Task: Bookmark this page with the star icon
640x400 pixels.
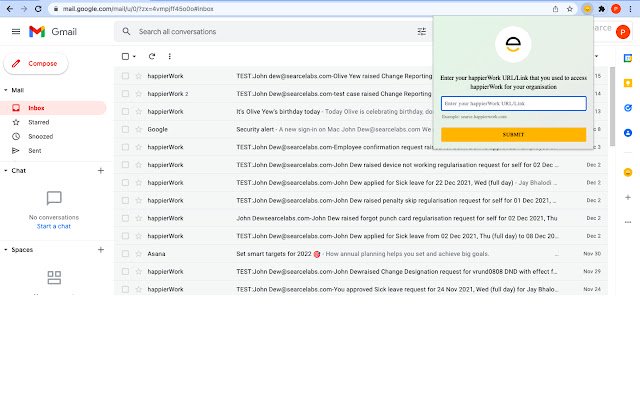Action: coord(570,9)
